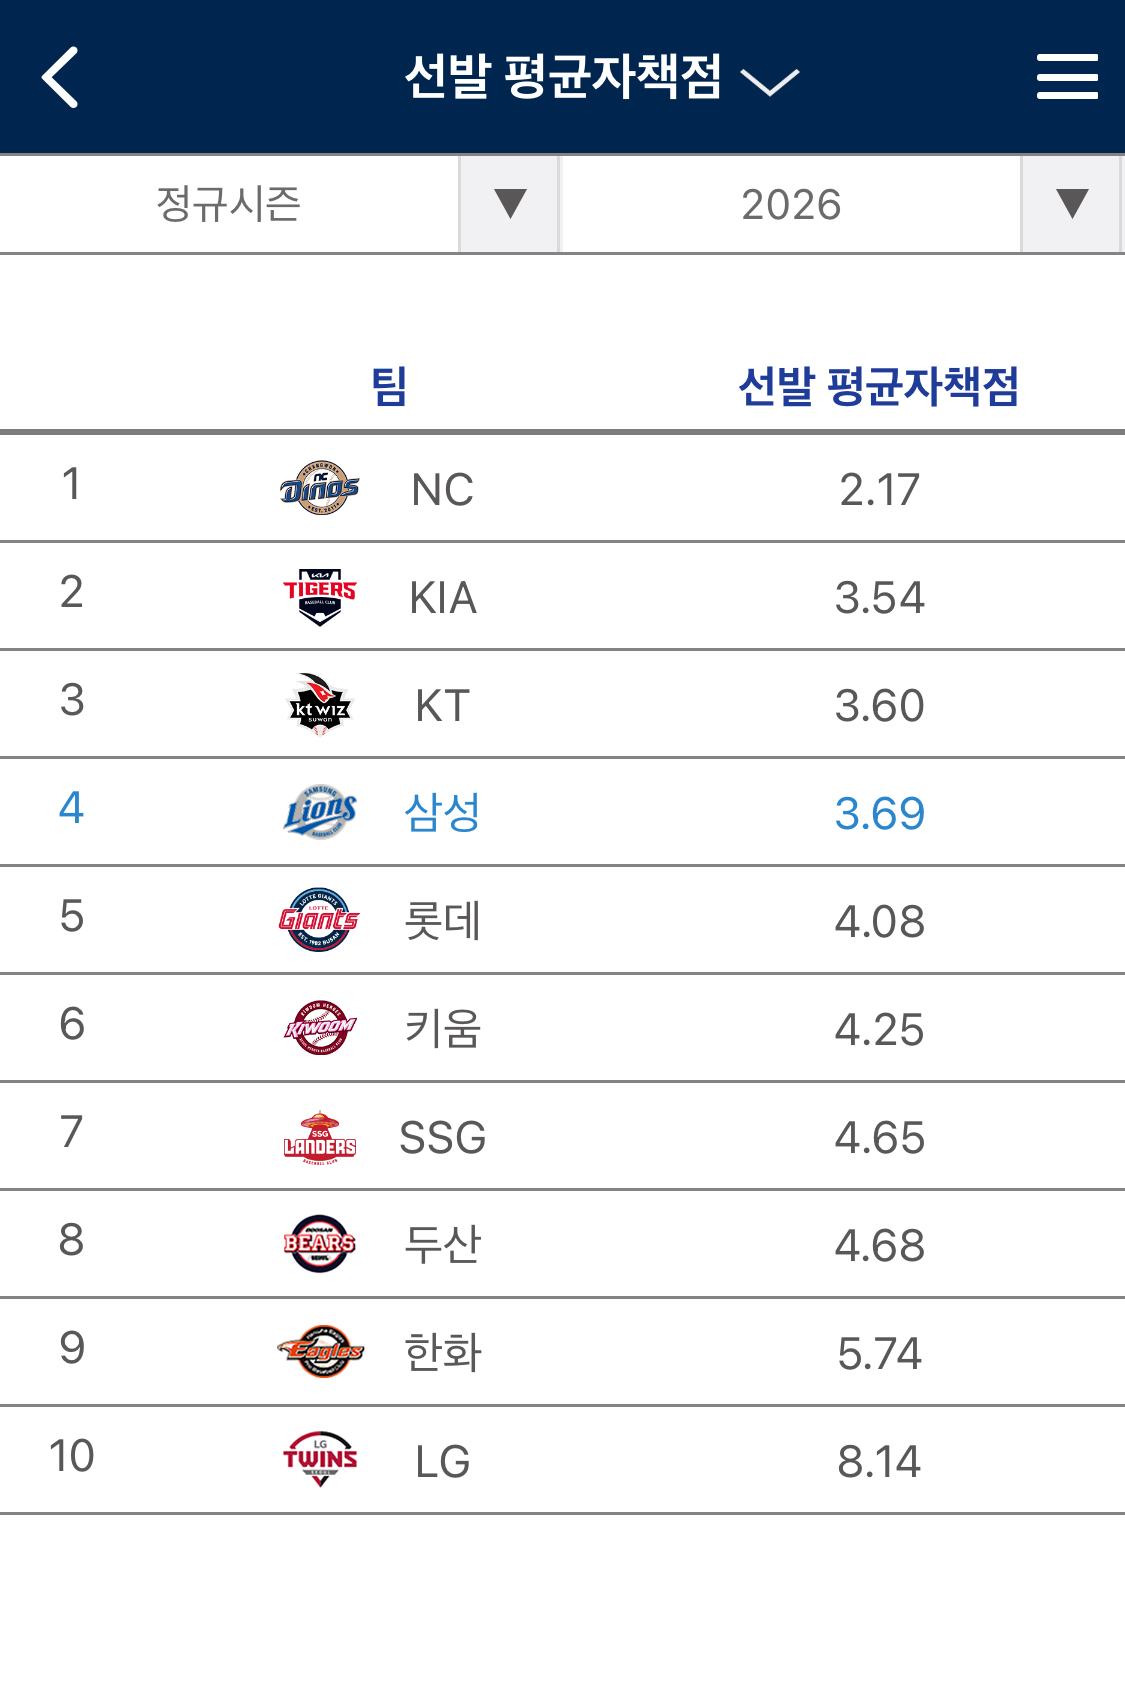The image size is (1125, 1692).
Task: Select the Kiwoom Heroes logo
Action: 319,1028
